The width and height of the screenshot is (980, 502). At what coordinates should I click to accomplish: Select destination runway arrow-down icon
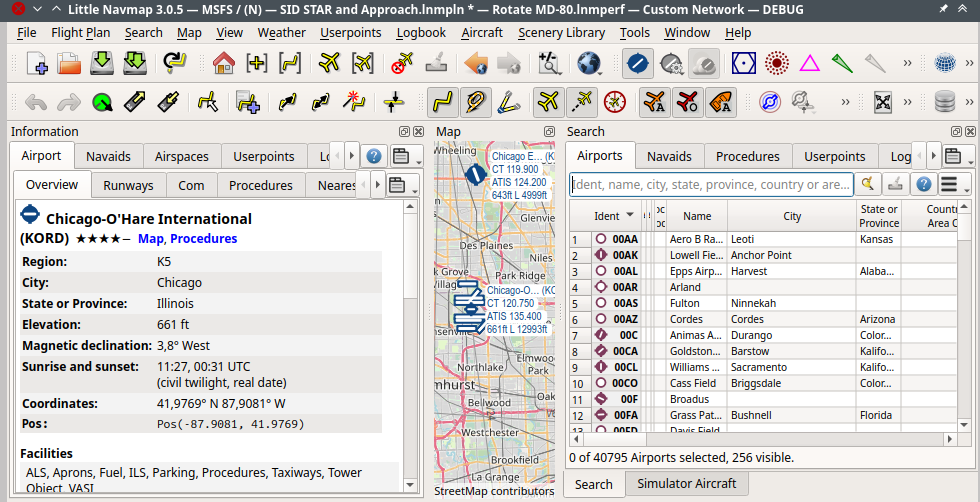click(x=168, y=102)
